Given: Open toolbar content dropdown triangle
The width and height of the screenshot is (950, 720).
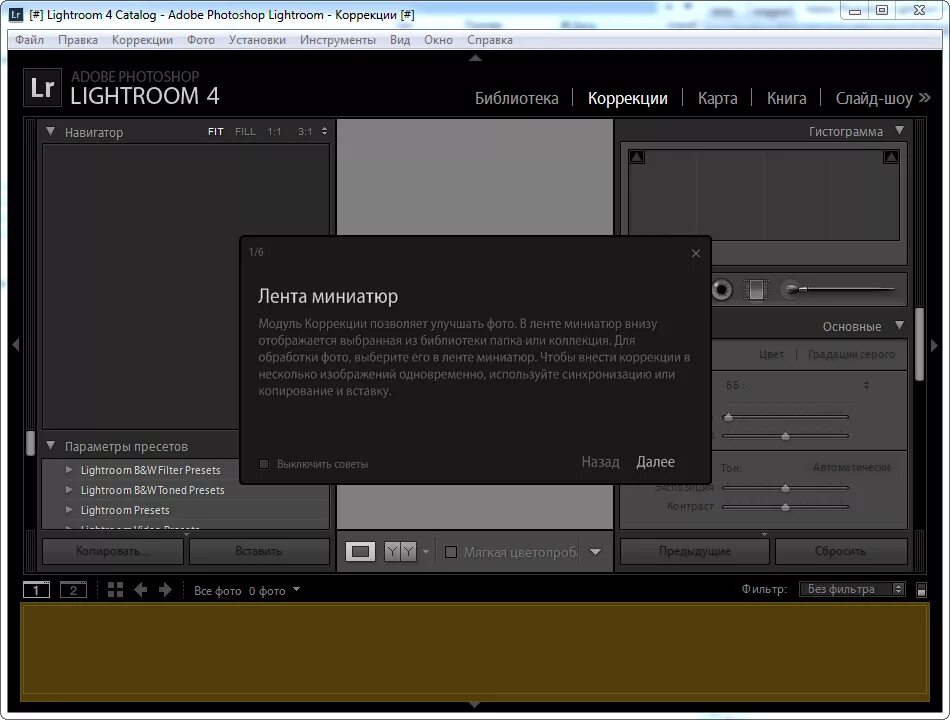Looking at the screenshot, I should 595,552.
